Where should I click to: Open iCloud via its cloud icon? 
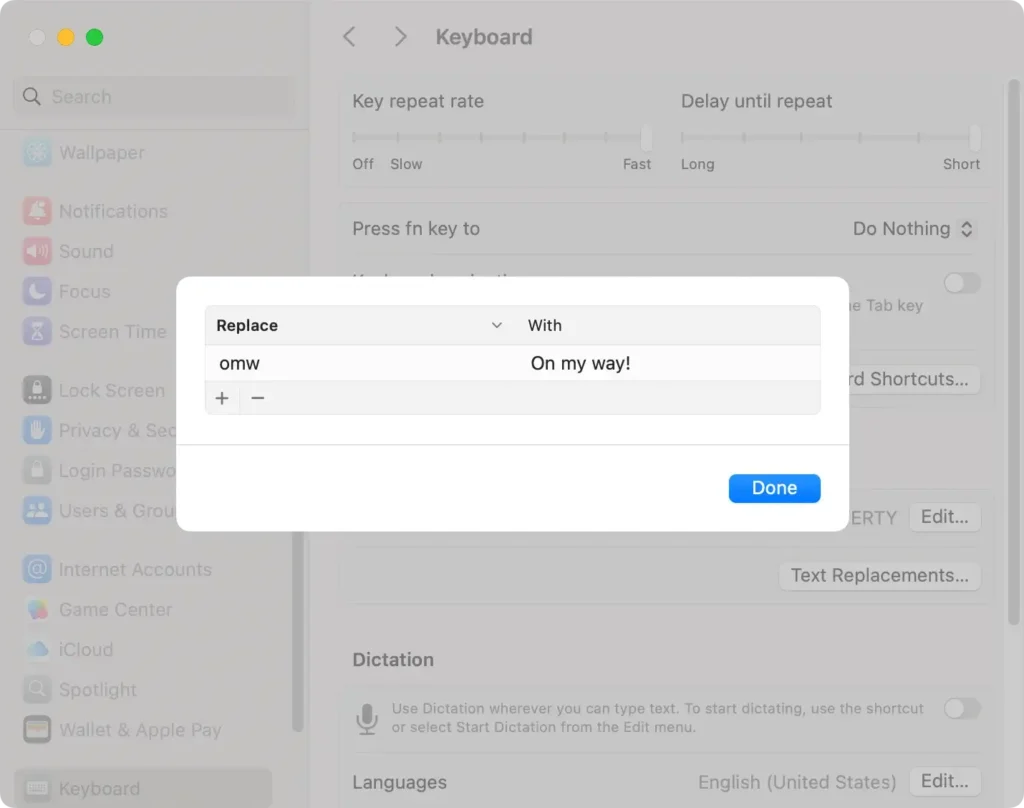(38, 649)
